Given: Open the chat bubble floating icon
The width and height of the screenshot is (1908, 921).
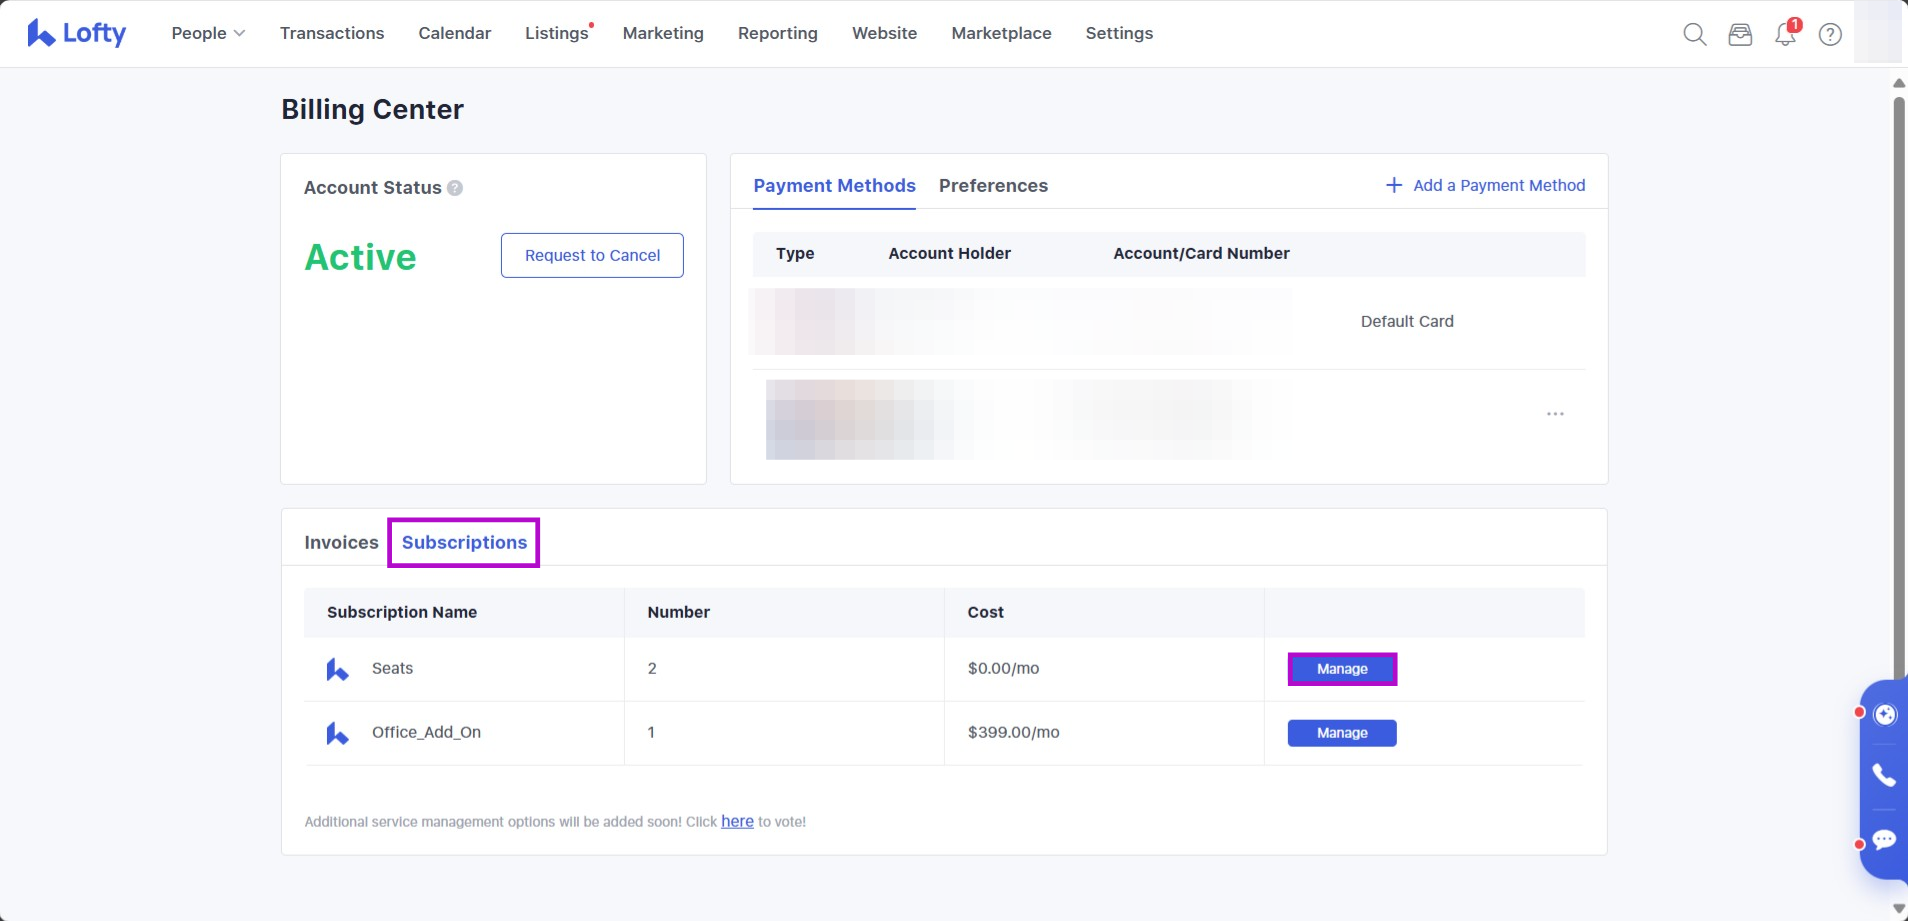Looking at the screenshot, I should (x=1884, y=840).
